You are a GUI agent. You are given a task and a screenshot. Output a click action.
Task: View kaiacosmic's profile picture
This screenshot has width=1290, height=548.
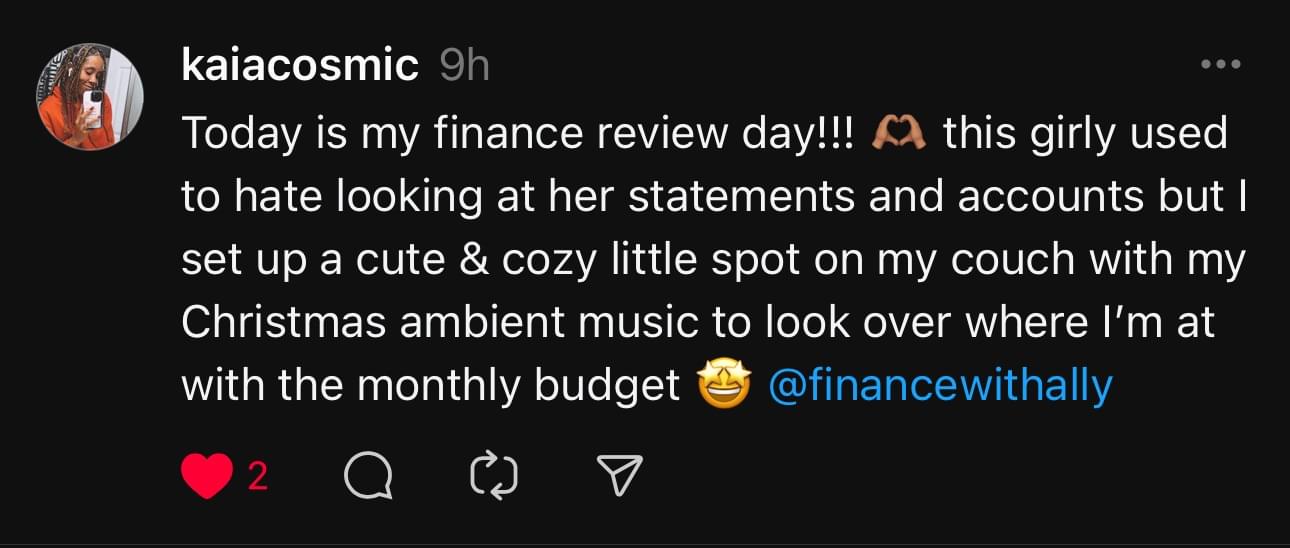pos(91,97)
